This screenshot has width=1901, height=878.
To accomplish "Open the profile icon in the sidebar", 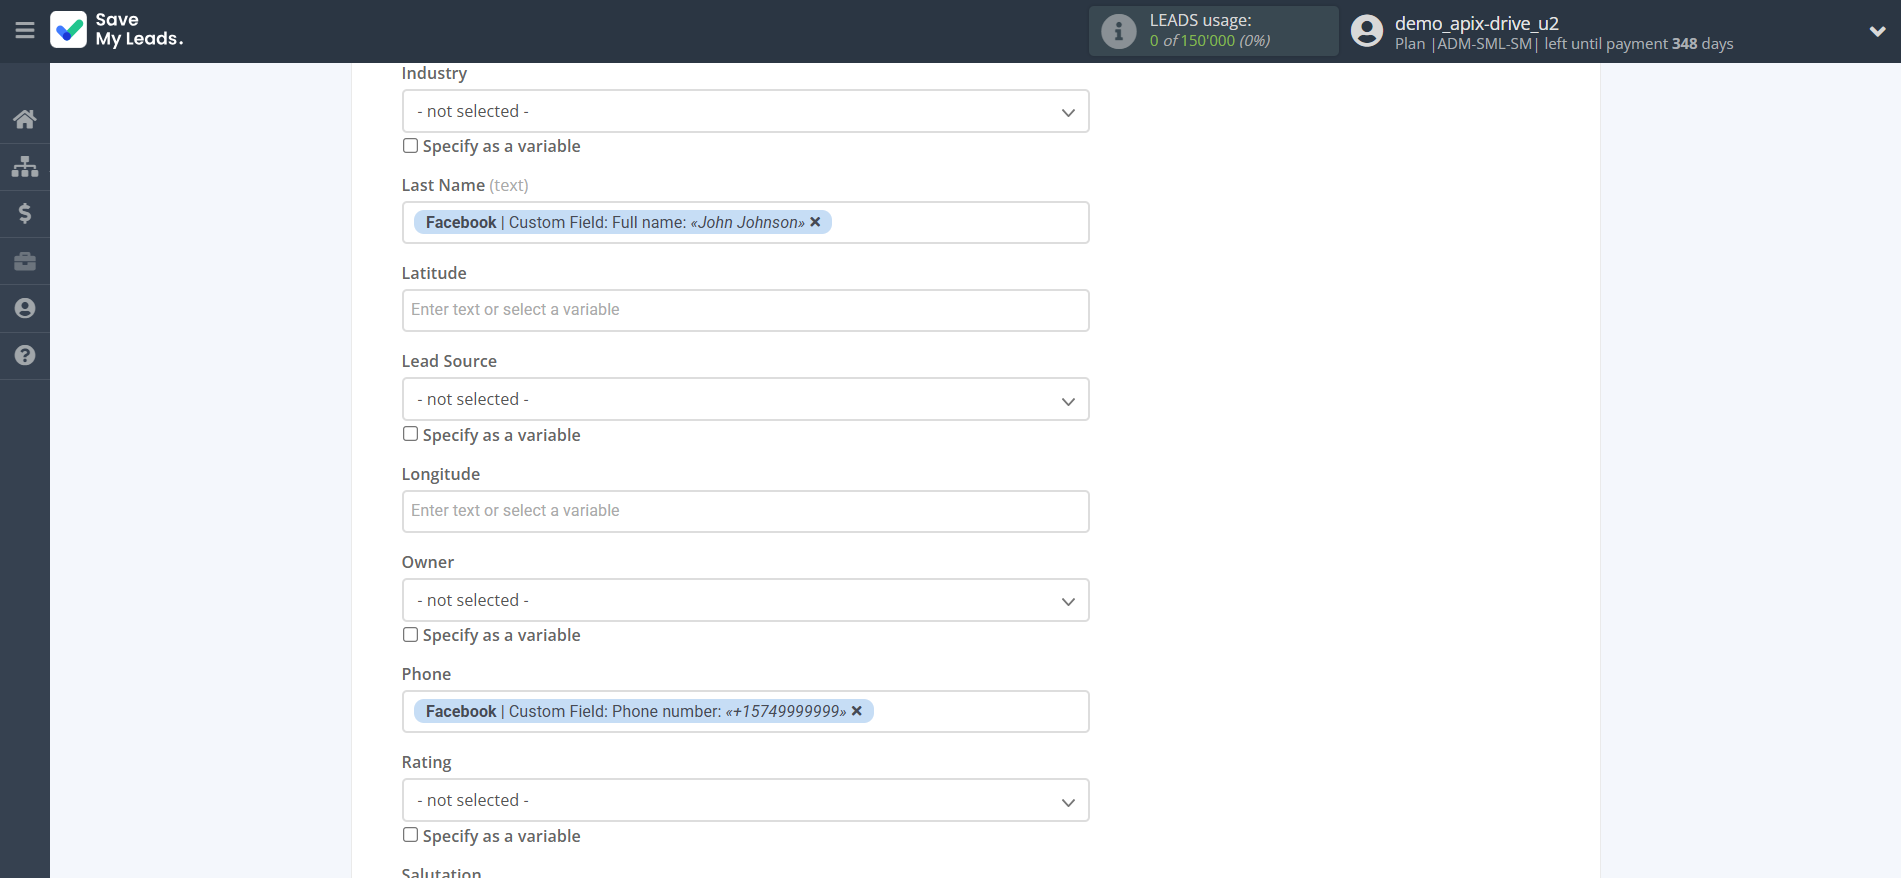I will coord(25,308).
